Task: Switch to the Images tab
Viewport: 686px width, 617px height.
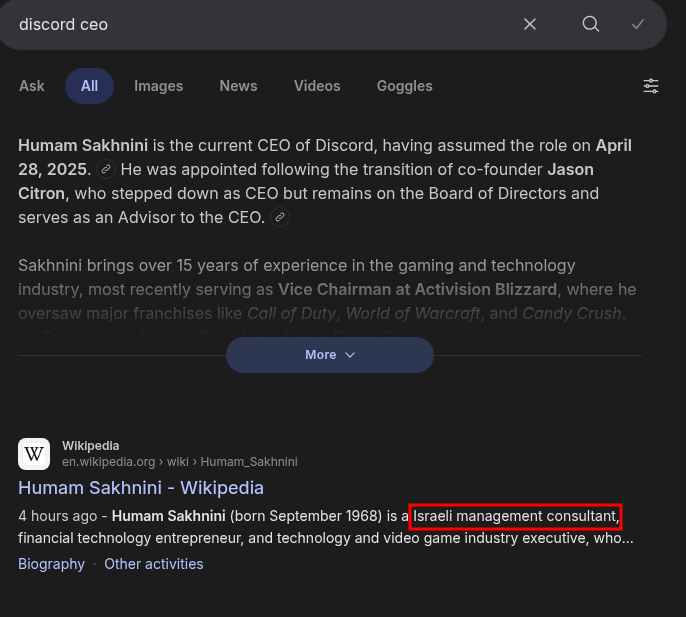Action: click(158, 86)
